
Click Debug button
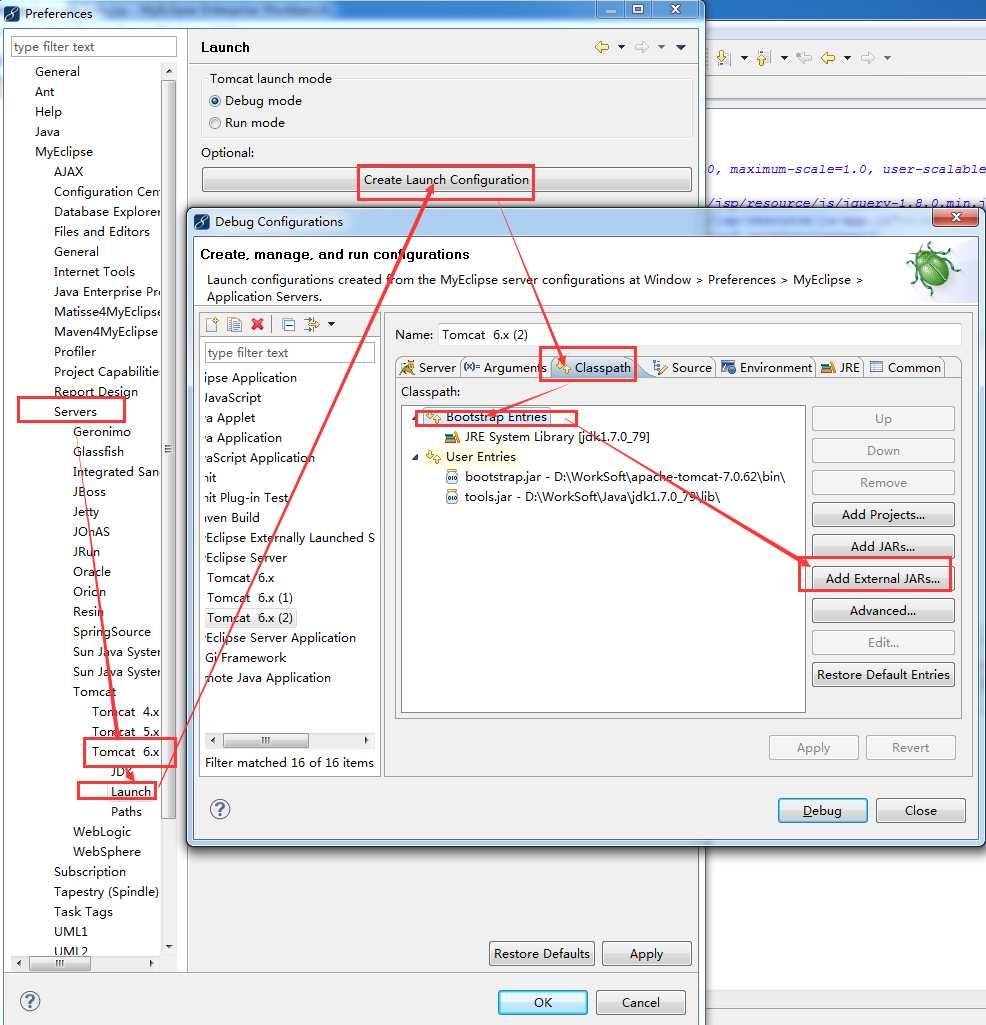[823, 811]
